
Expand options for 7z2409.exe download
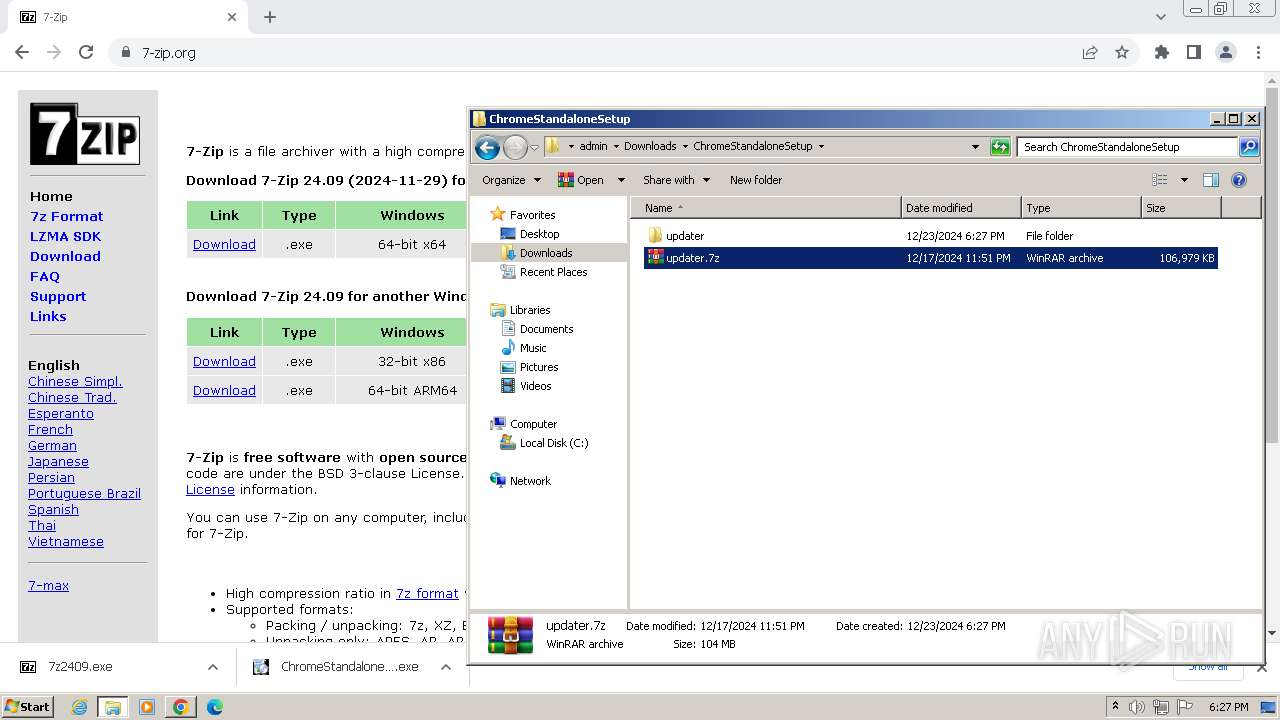pyautogui.click(x=212, y=667)
